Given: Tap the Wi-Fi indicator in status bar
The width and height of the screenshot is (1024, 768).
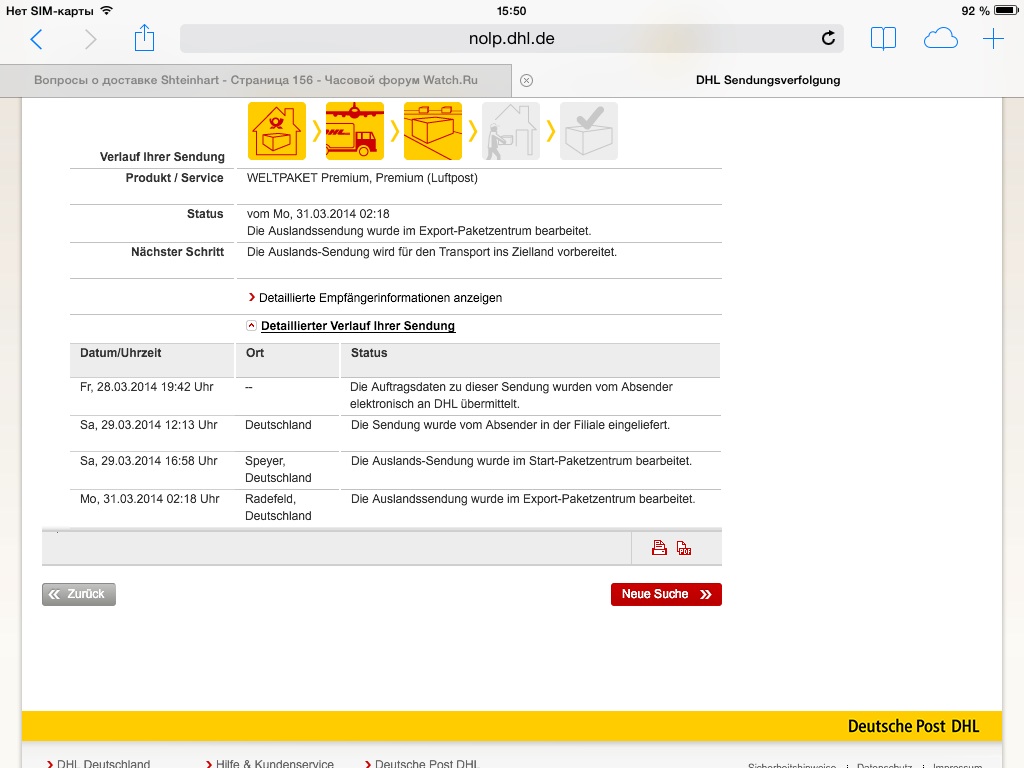Looking at the screenshot, I should (x=107, y=10).
